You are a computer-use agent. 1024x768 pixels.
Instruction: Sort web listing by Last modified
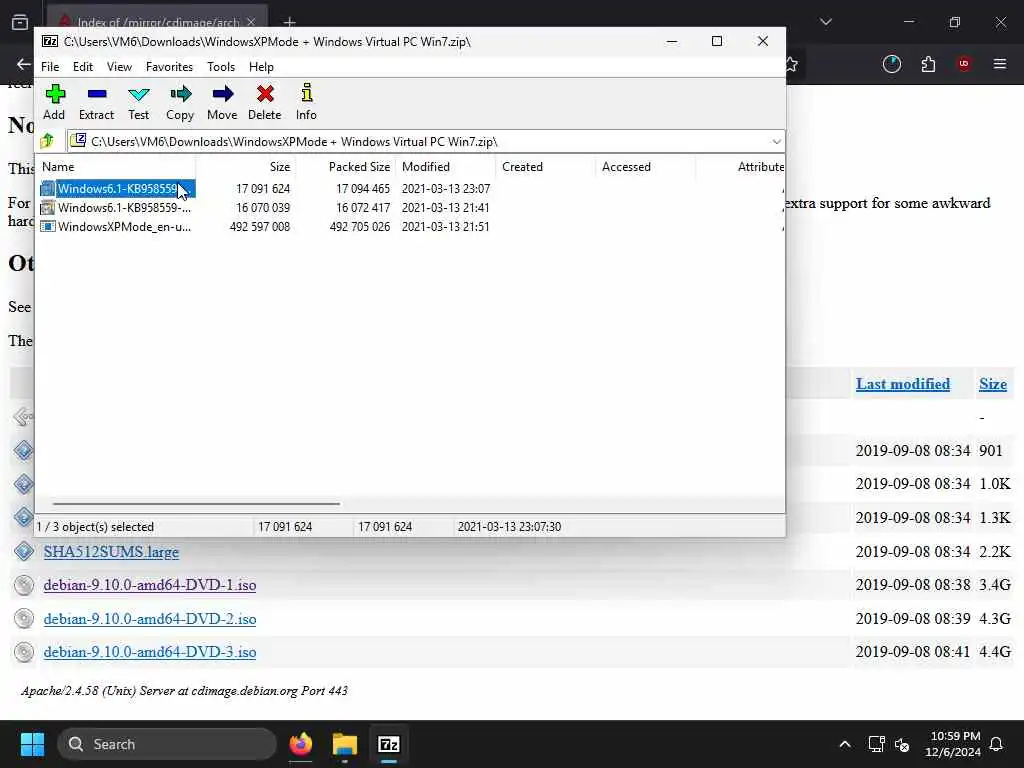pyautogui.click(x=903, y=384)
